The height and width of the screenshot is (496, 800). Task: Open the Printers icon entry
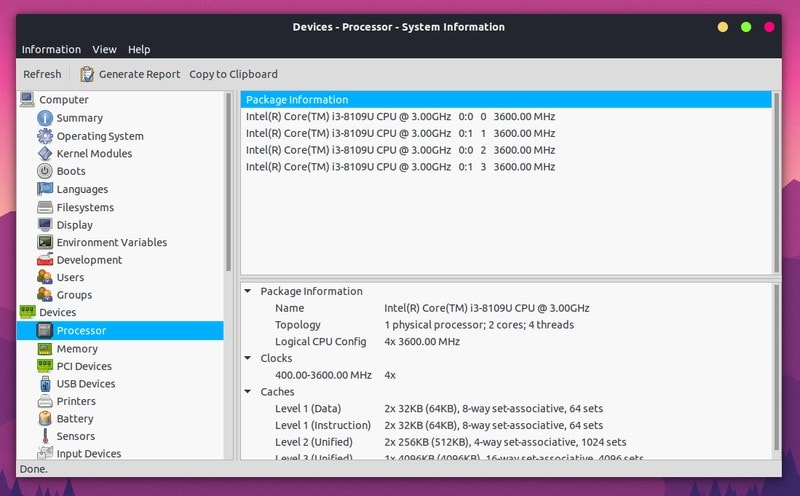point(45,401)
